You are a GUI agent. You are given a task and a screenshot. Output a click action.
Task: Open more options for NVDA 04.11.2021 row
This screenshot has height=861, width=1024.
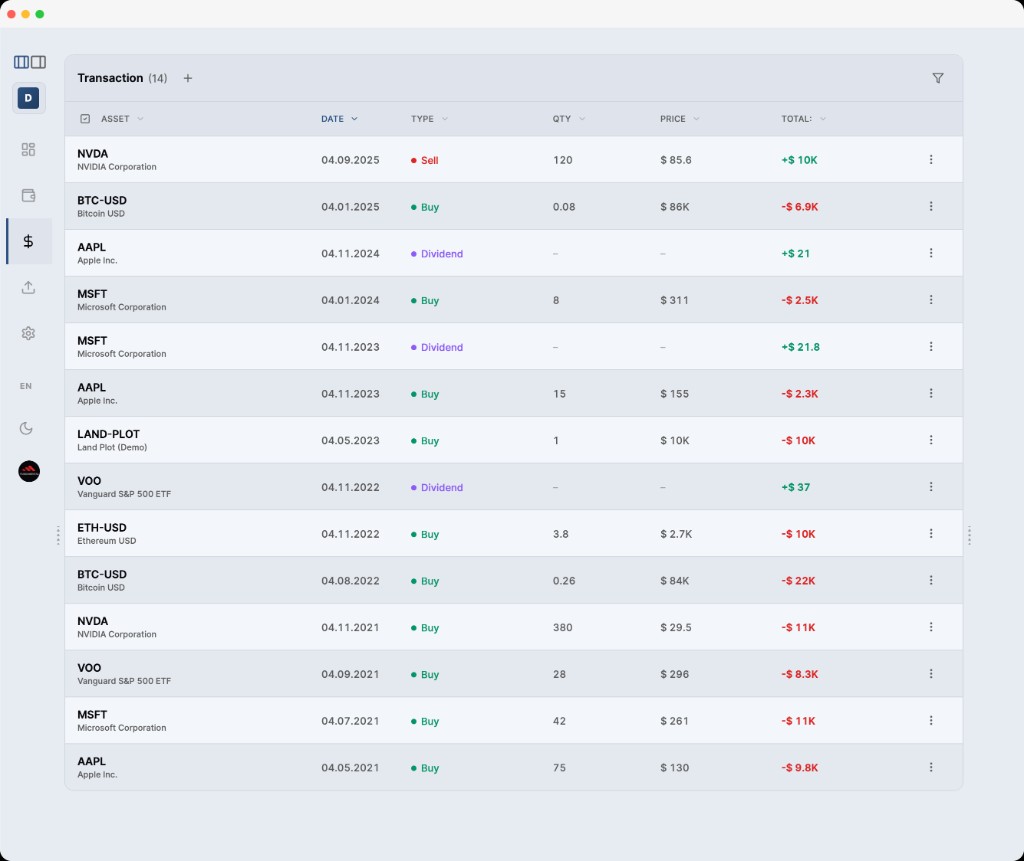[931, 627]
